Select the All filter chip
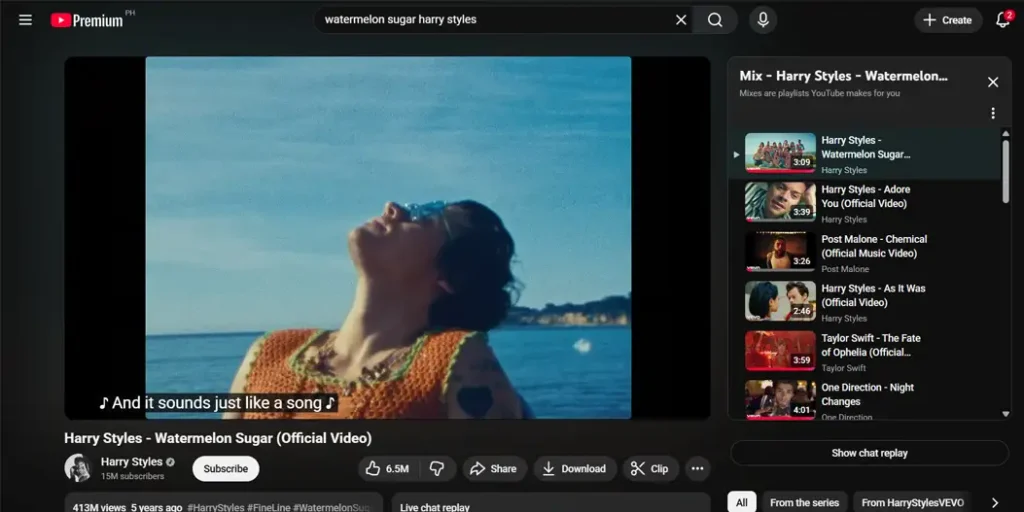 [x=742, y=502]
